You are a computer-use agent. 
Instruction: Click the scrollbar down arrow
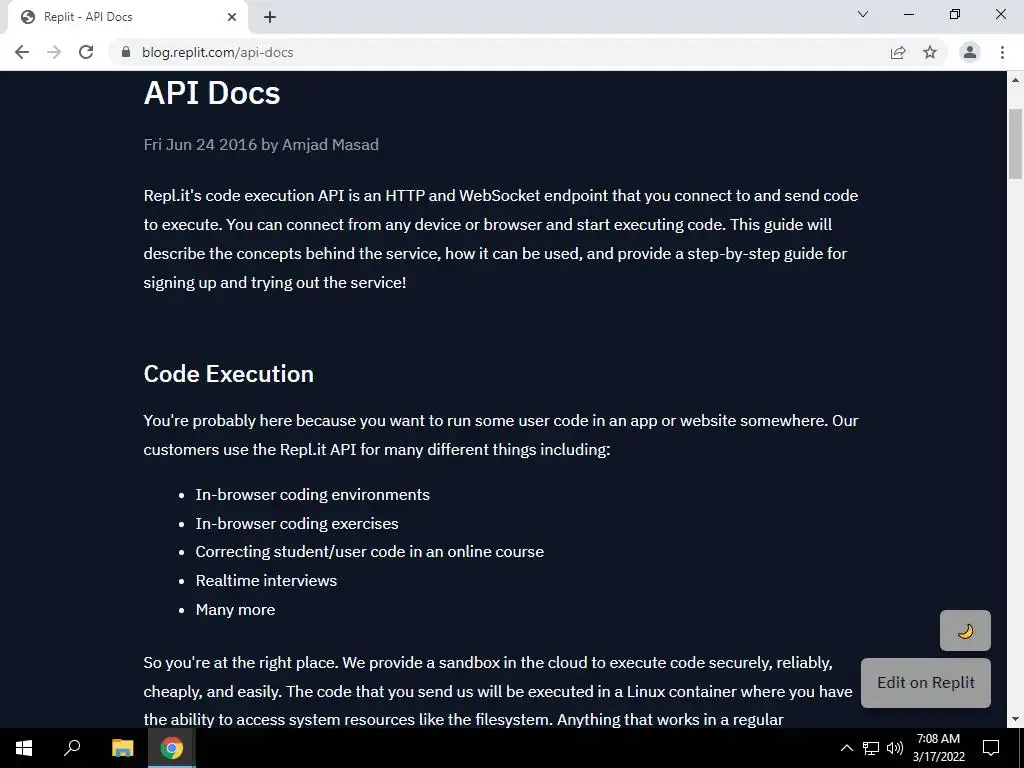pyautogui.click(x=1015, y=720)
